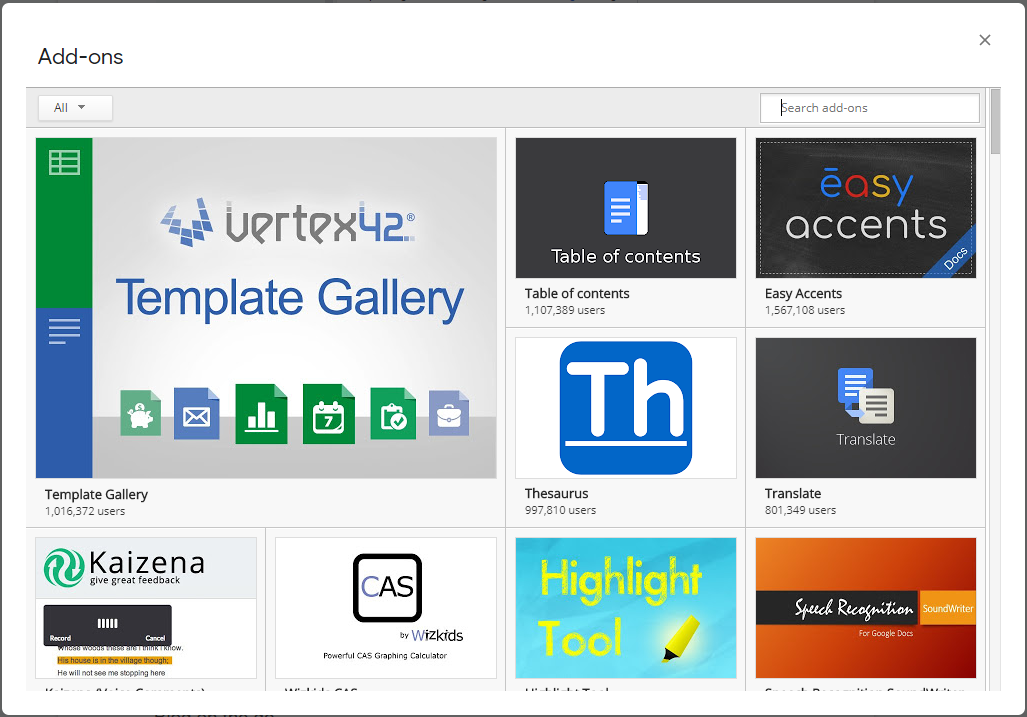The width and height of the screenshot is (1027, 717).
Task: Select the Wizkids CAS add-on tile
Action: click(386, 608)
